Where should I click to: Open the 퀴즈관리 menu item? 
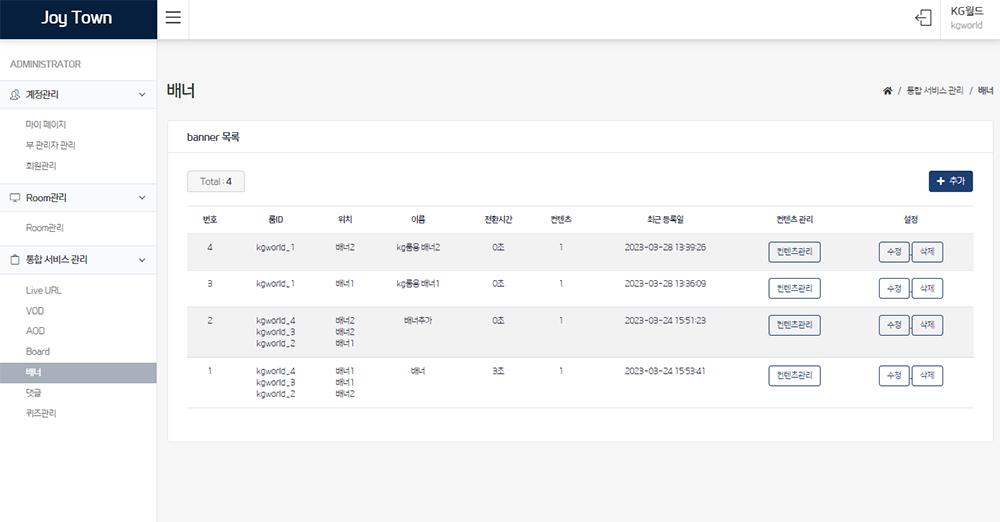click(x=41, y=413)
